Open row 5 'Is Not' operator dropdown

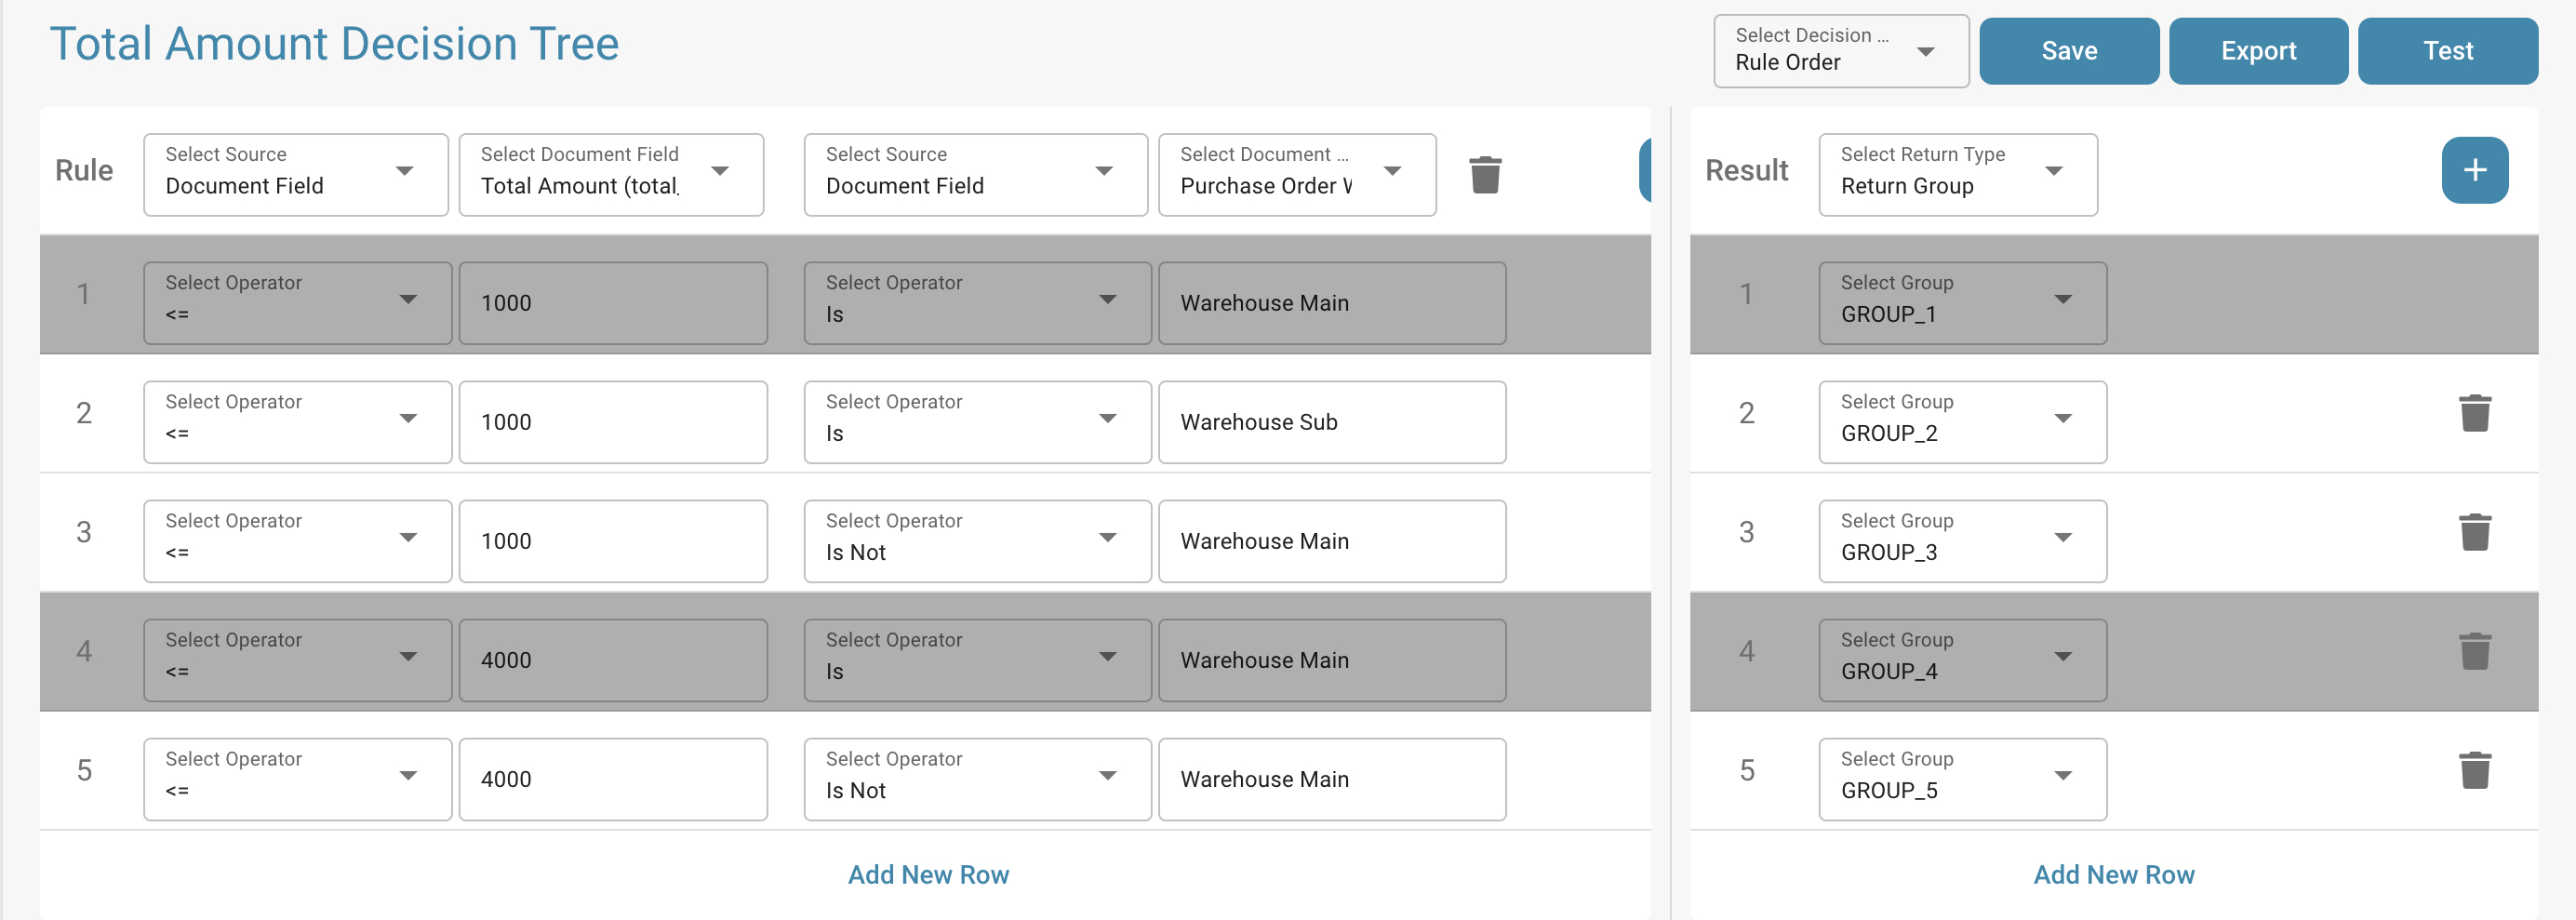(977, 779)
